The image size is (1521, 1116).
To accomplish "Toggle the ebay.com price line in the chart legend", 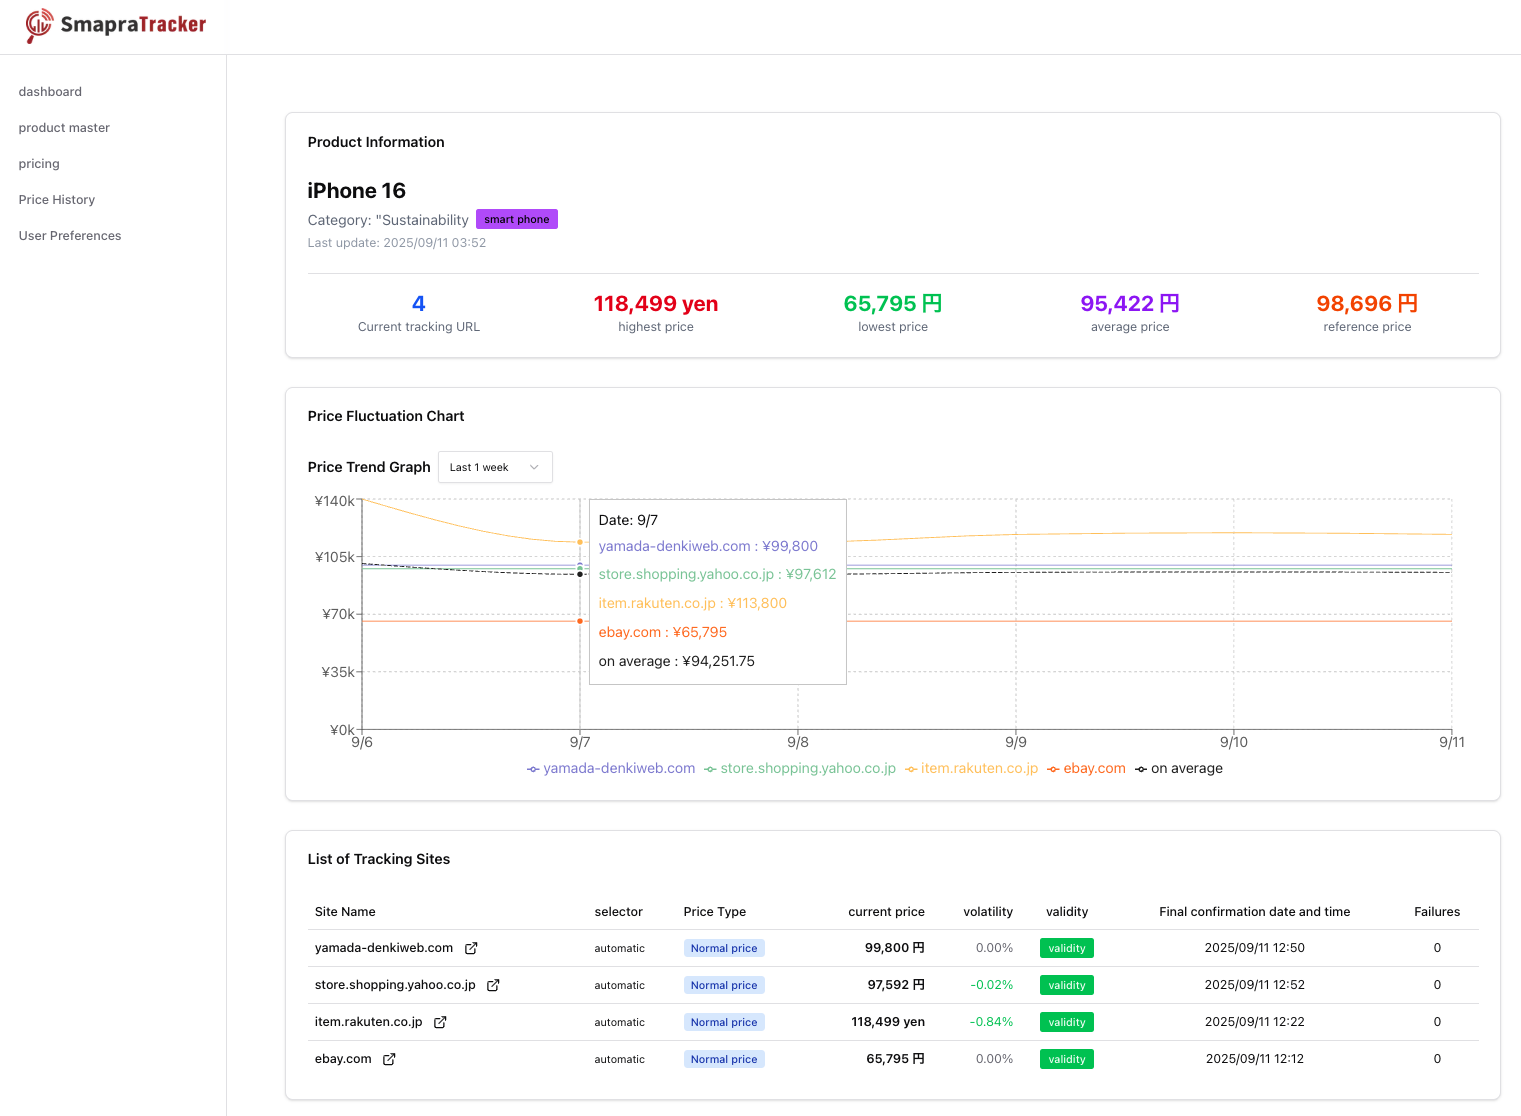I will click(x=1053, y=768).
